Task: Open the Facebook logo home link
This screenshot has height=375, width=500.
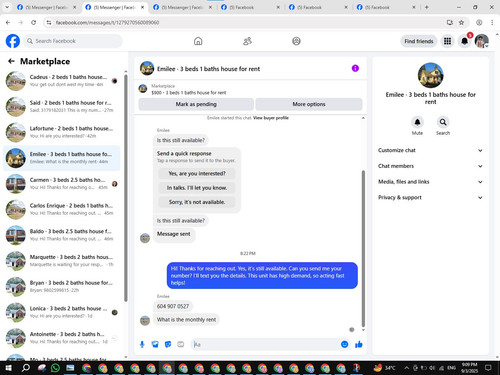Action: [x=13, y=41]
